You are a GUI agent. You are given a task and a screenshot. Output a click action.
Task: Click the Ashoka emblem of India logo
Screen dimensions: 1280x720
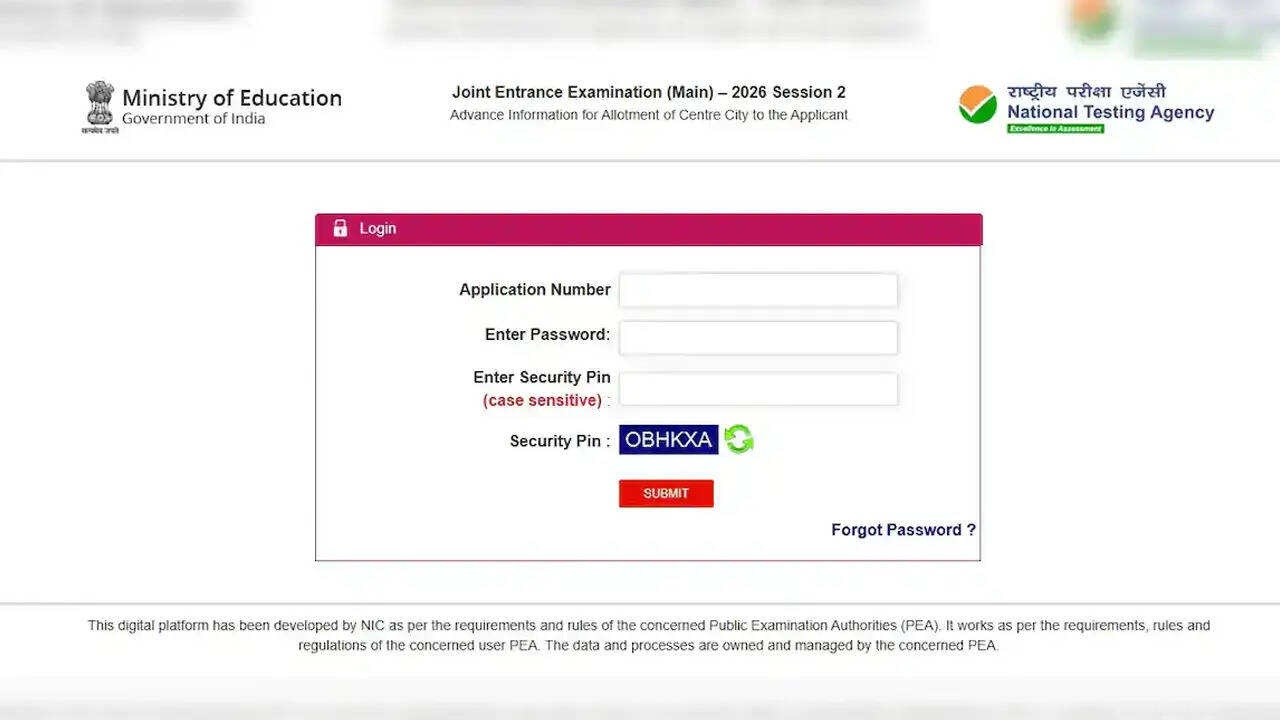(x=100, y=105)
